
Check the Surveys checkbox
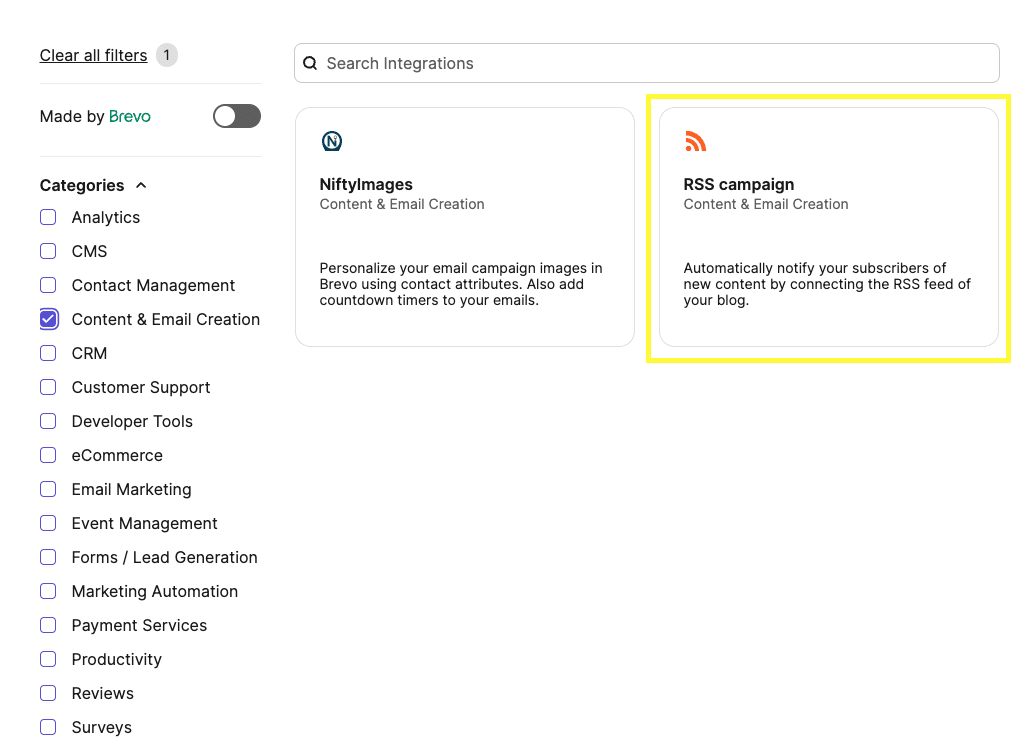coord(48,727)
